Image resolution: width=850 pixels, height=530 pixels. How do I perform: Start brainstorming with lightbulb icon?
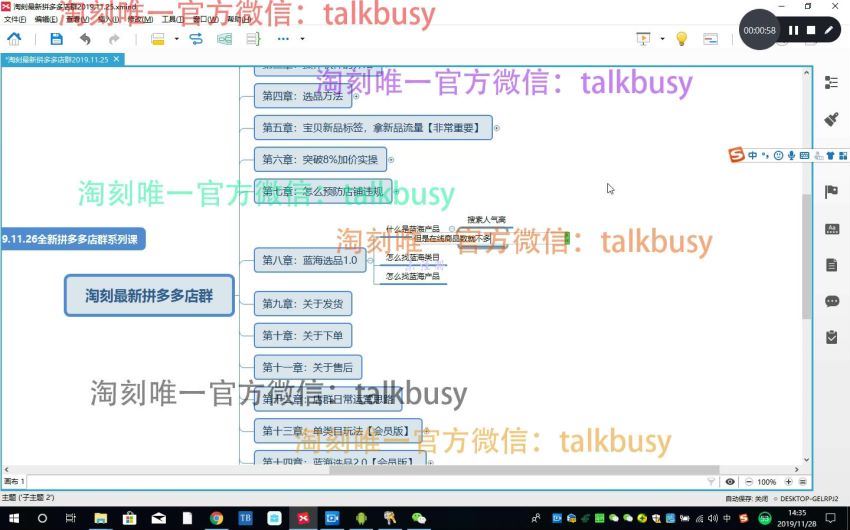point(681,39)
